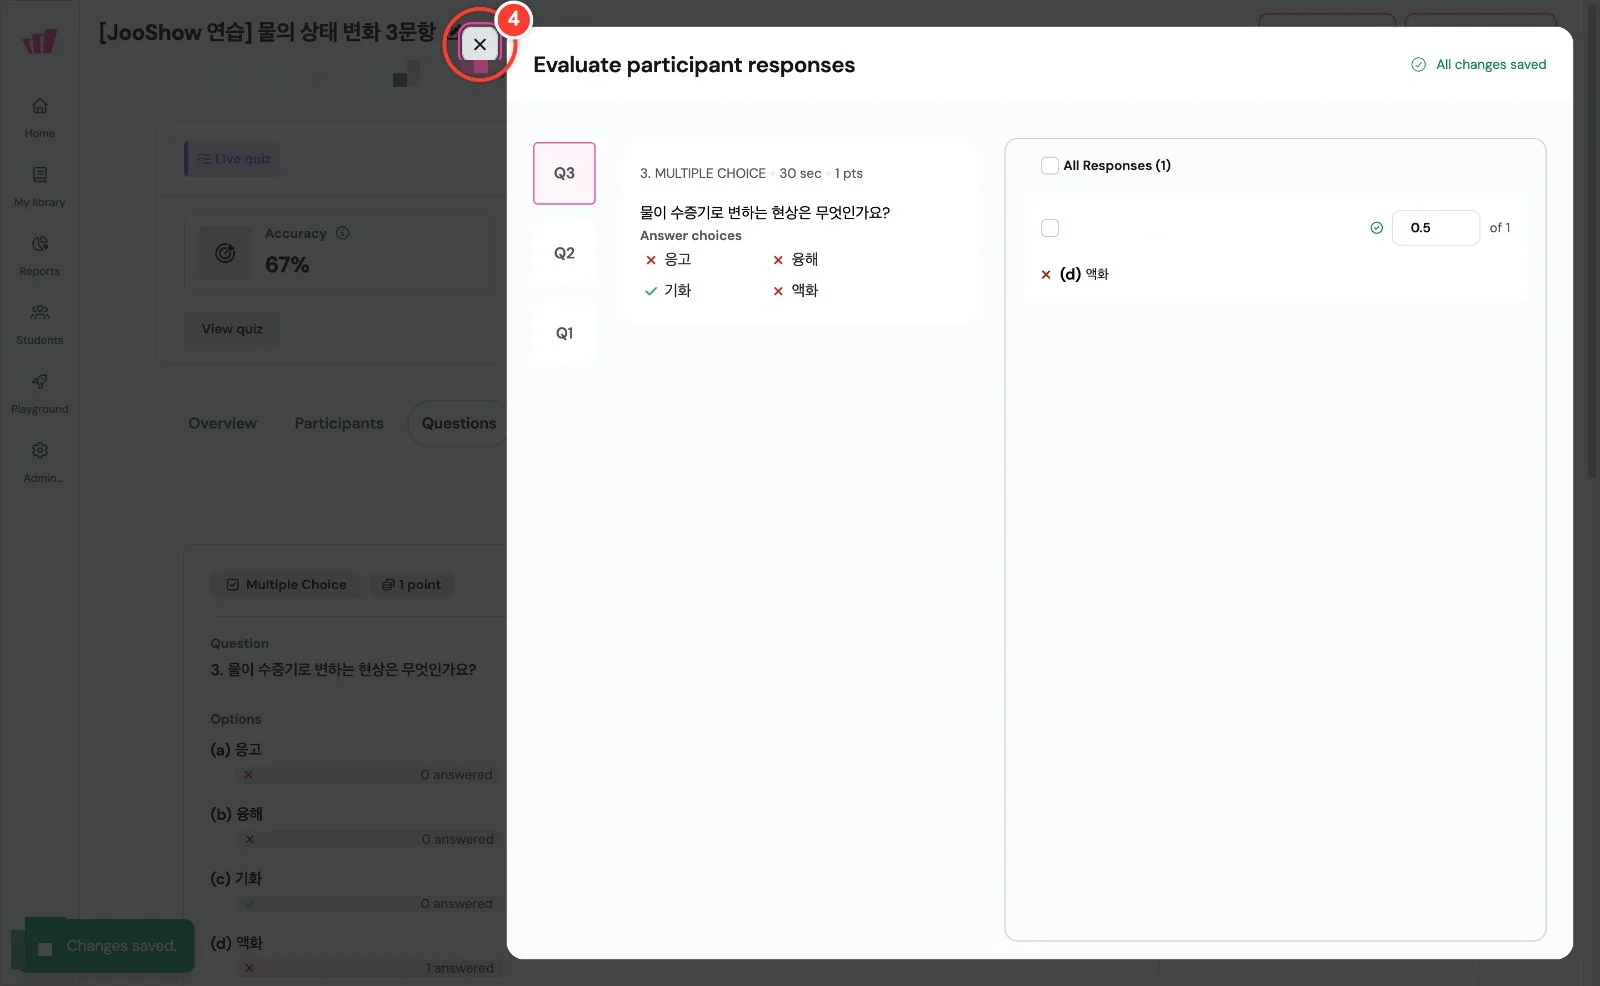Close the Evaluate participant responses panel
This screenshot has width=1600, height=986.
click(480, 44)
